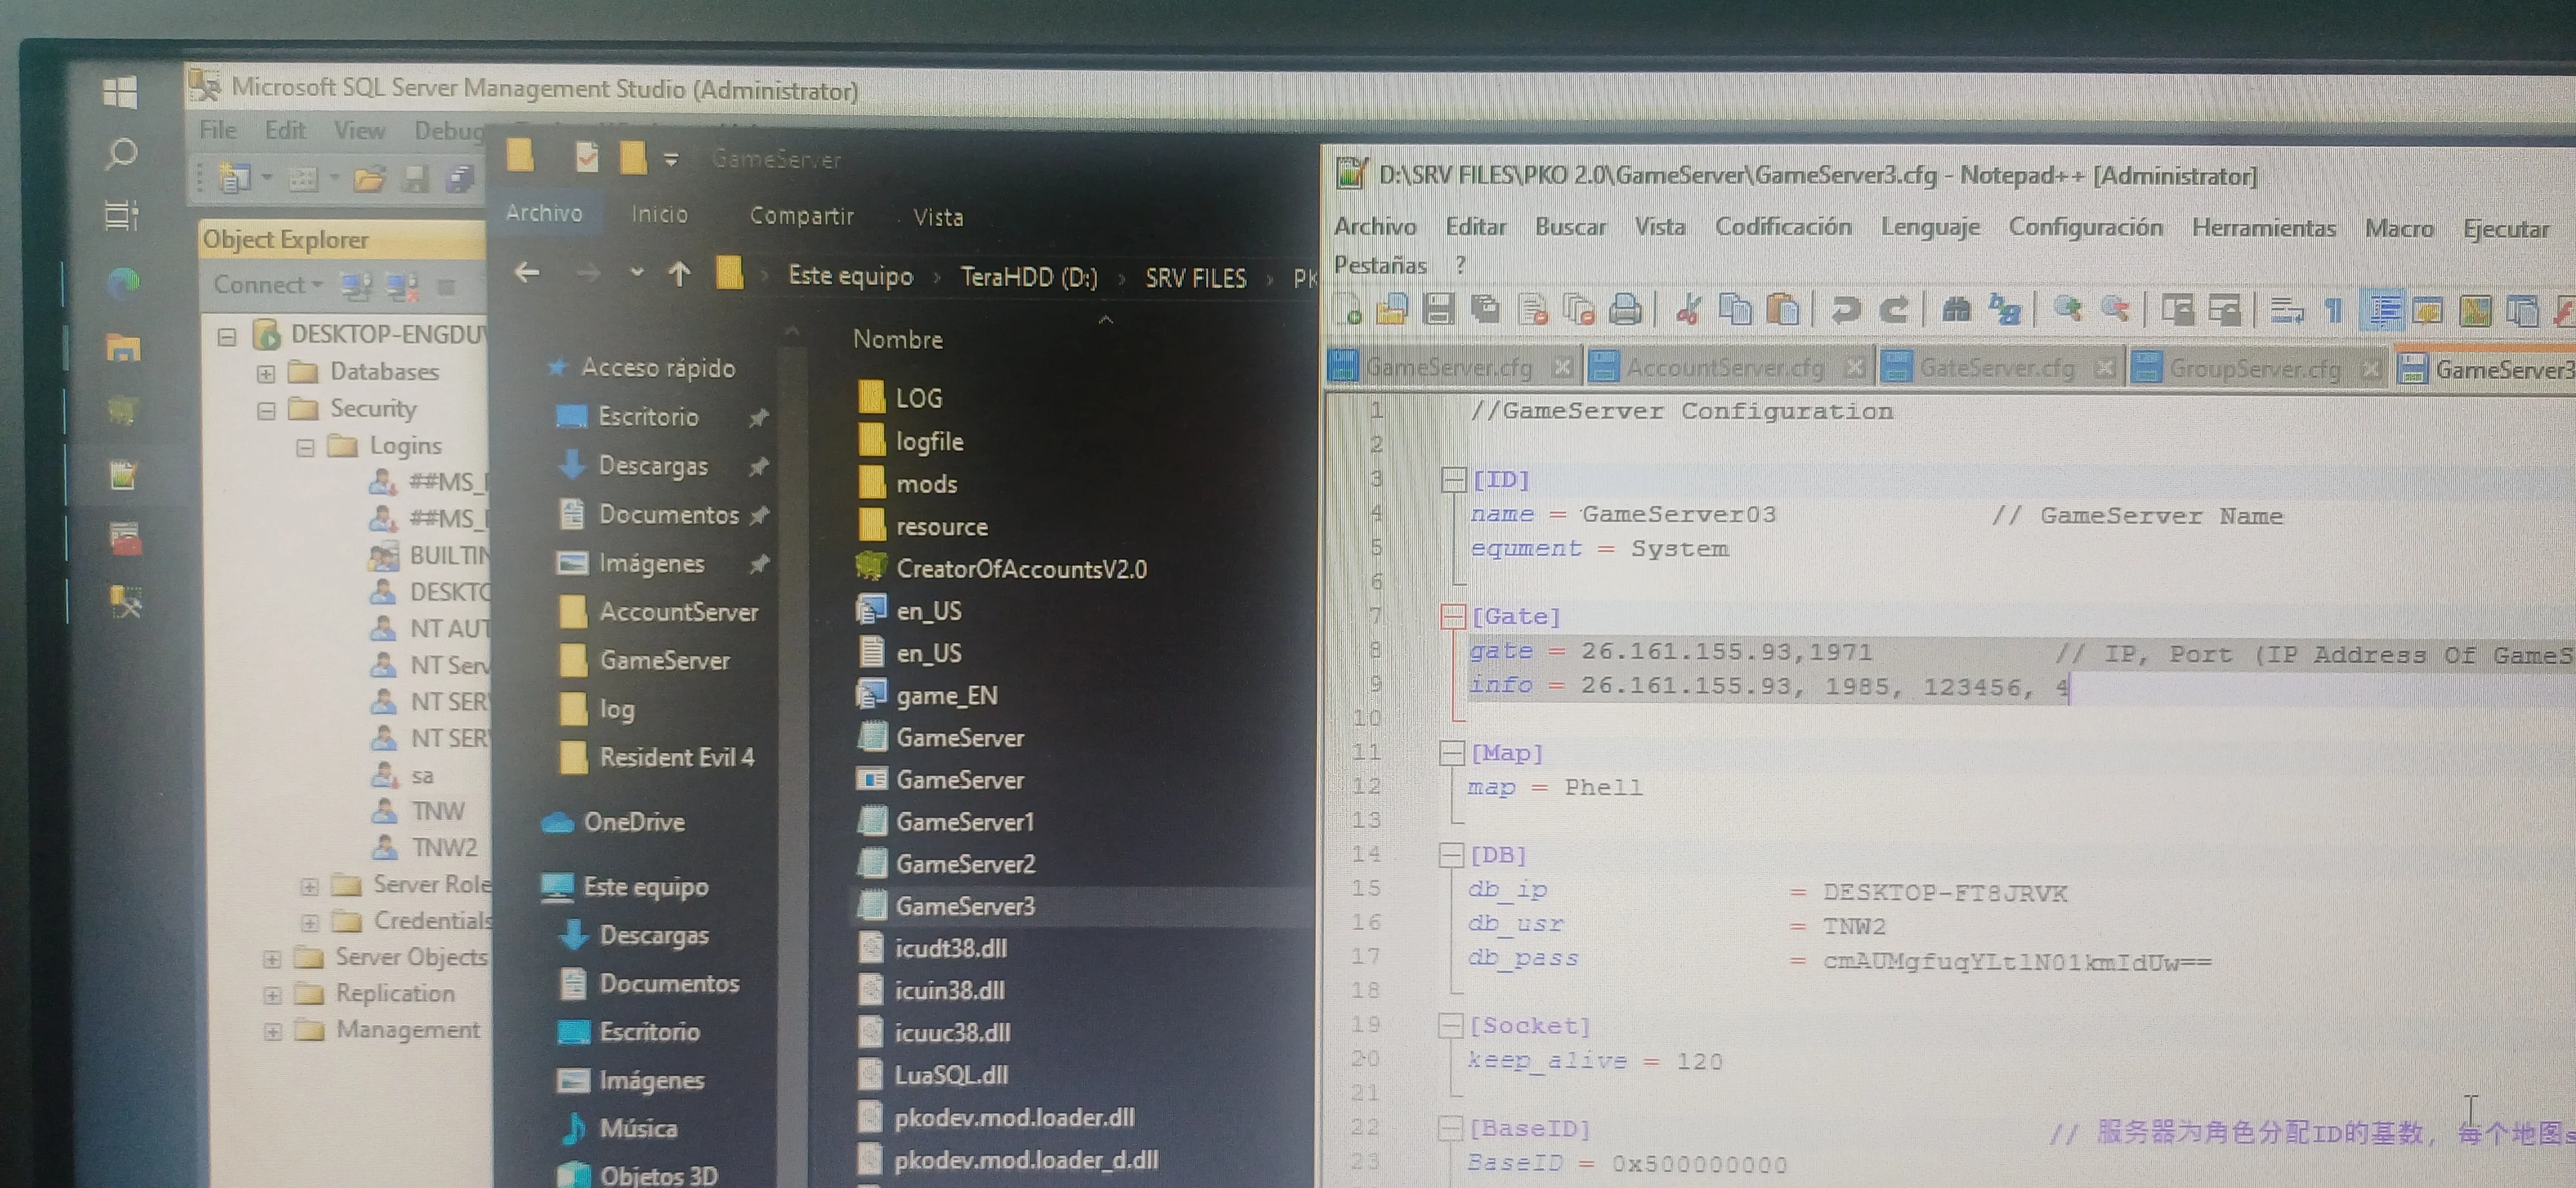Image resolution: width=2576 pixels, height=1188 pixels.
Task: Open Windows Search from the taskbar
Action: coord(121,153)
